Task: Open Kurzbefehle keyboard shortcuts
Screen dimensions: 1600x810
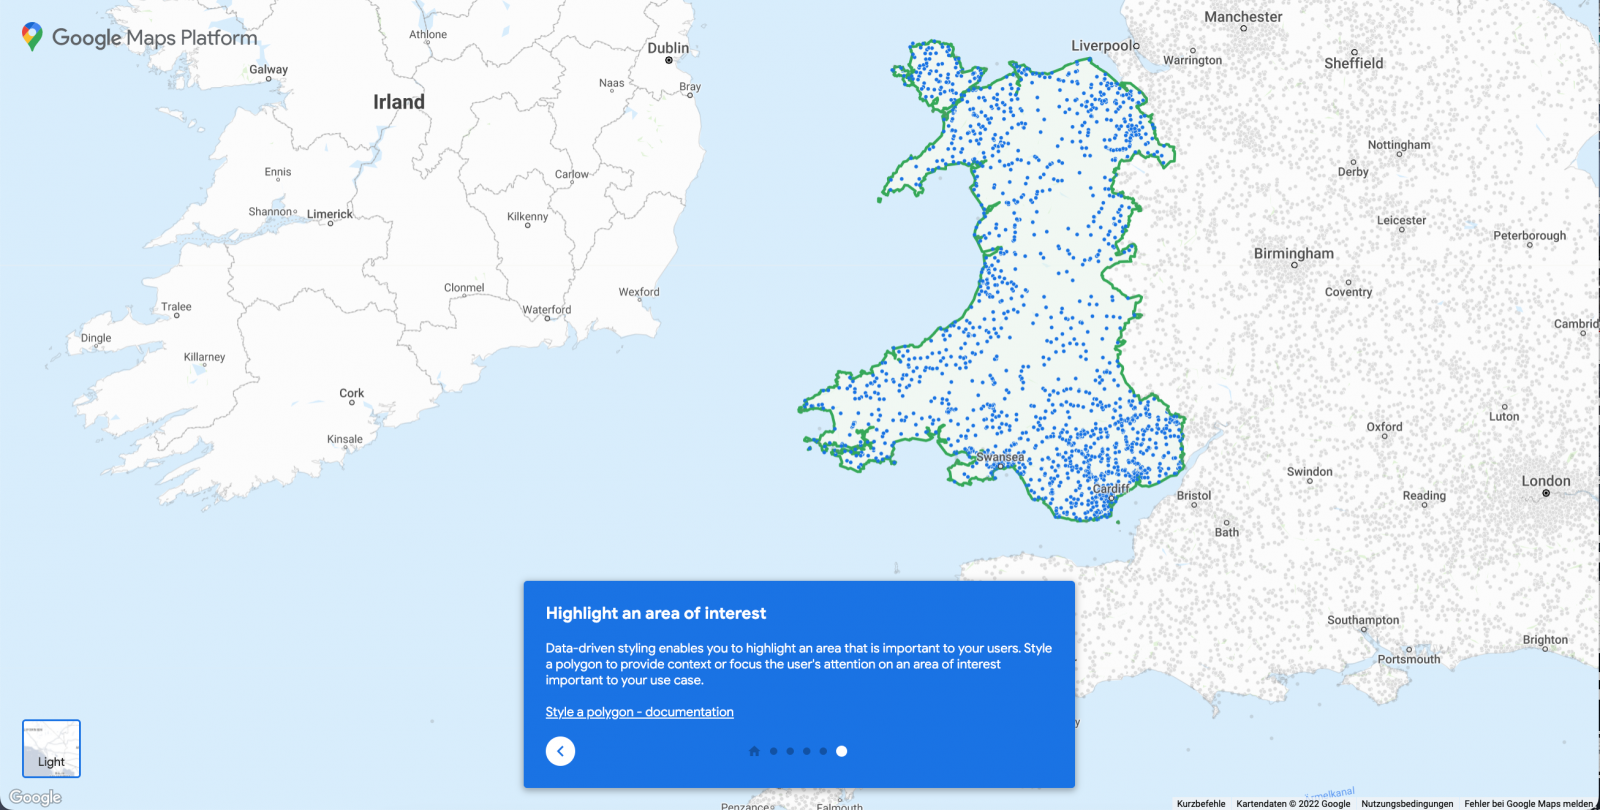Action: click(1200, 803)
